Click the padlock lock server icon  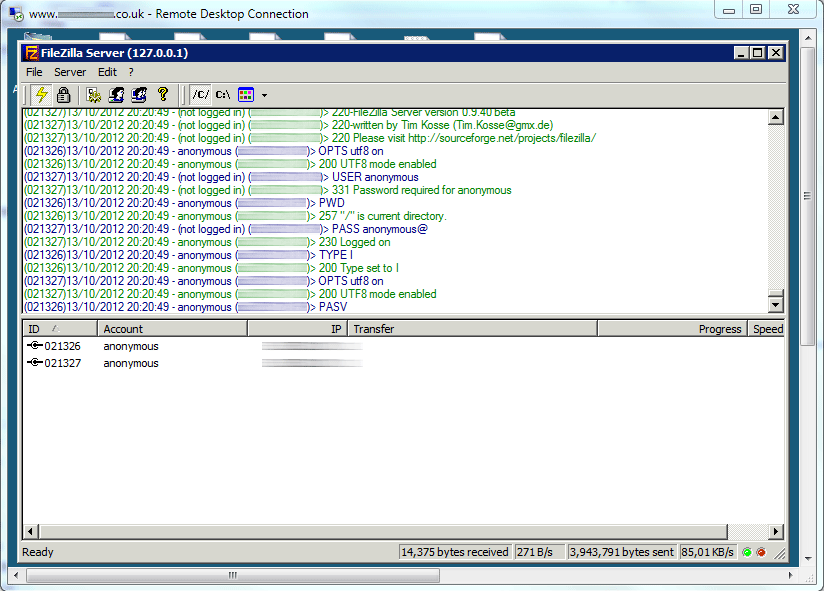tap(64, 95)
